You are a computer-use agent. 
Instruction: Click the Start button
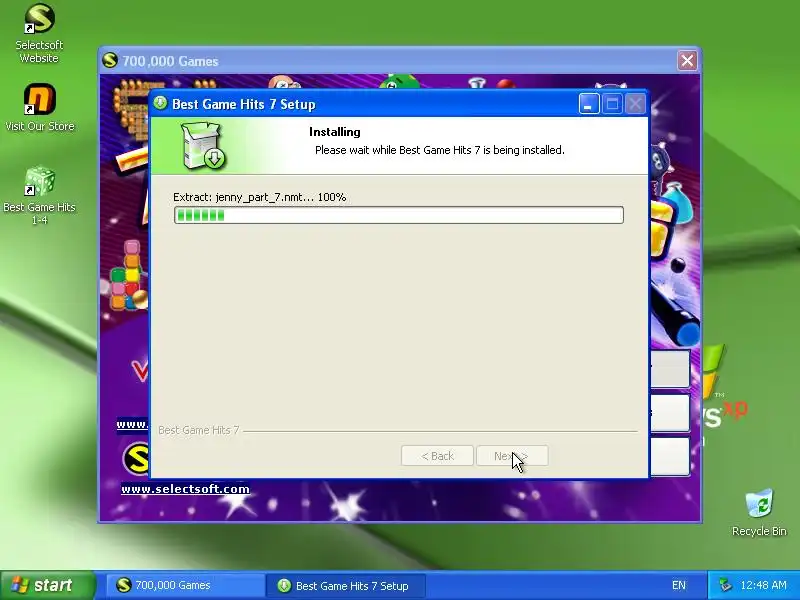coord(47,585)
